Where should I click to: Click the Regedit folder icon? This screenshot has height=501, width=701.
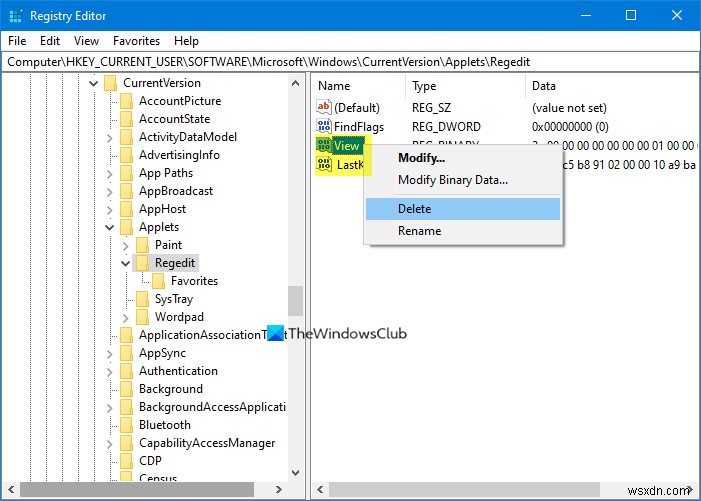click(143, 263)
